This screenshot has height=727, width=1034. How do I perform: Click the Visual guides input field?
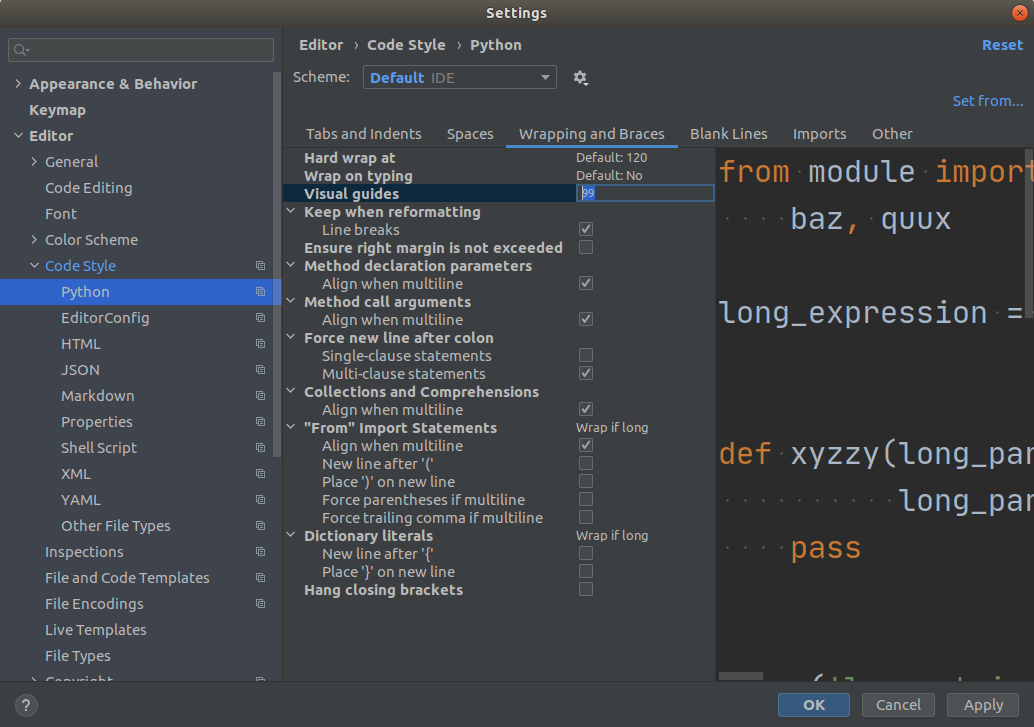point(645,192)
